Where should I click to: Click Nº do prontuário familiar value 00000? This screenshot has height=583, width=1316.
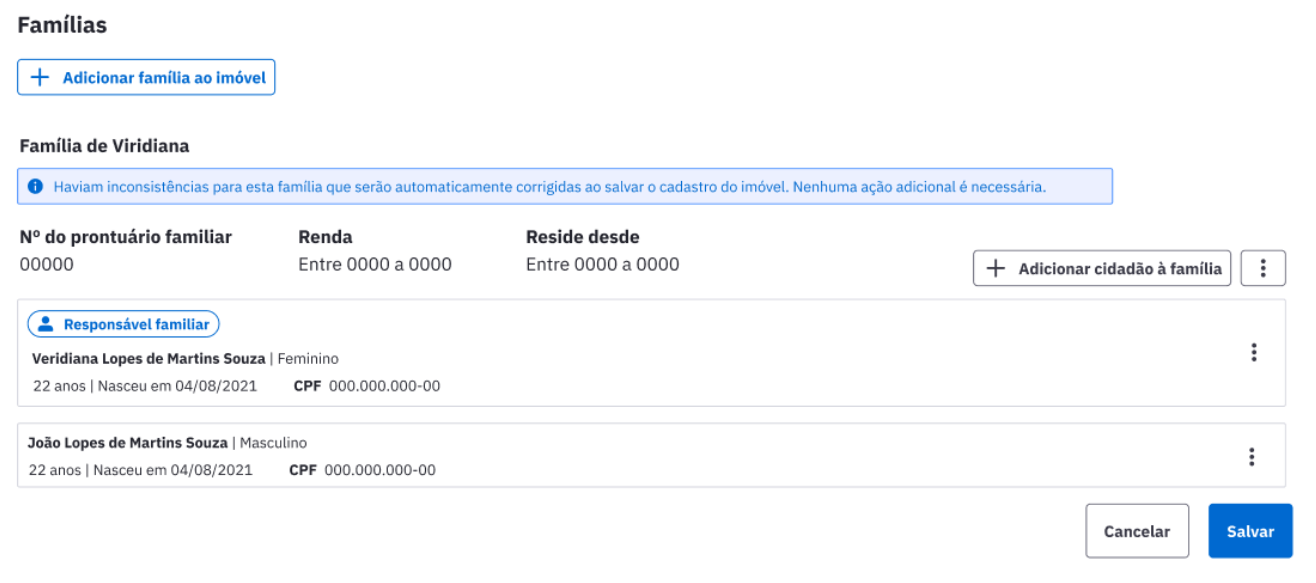[46, 265]
